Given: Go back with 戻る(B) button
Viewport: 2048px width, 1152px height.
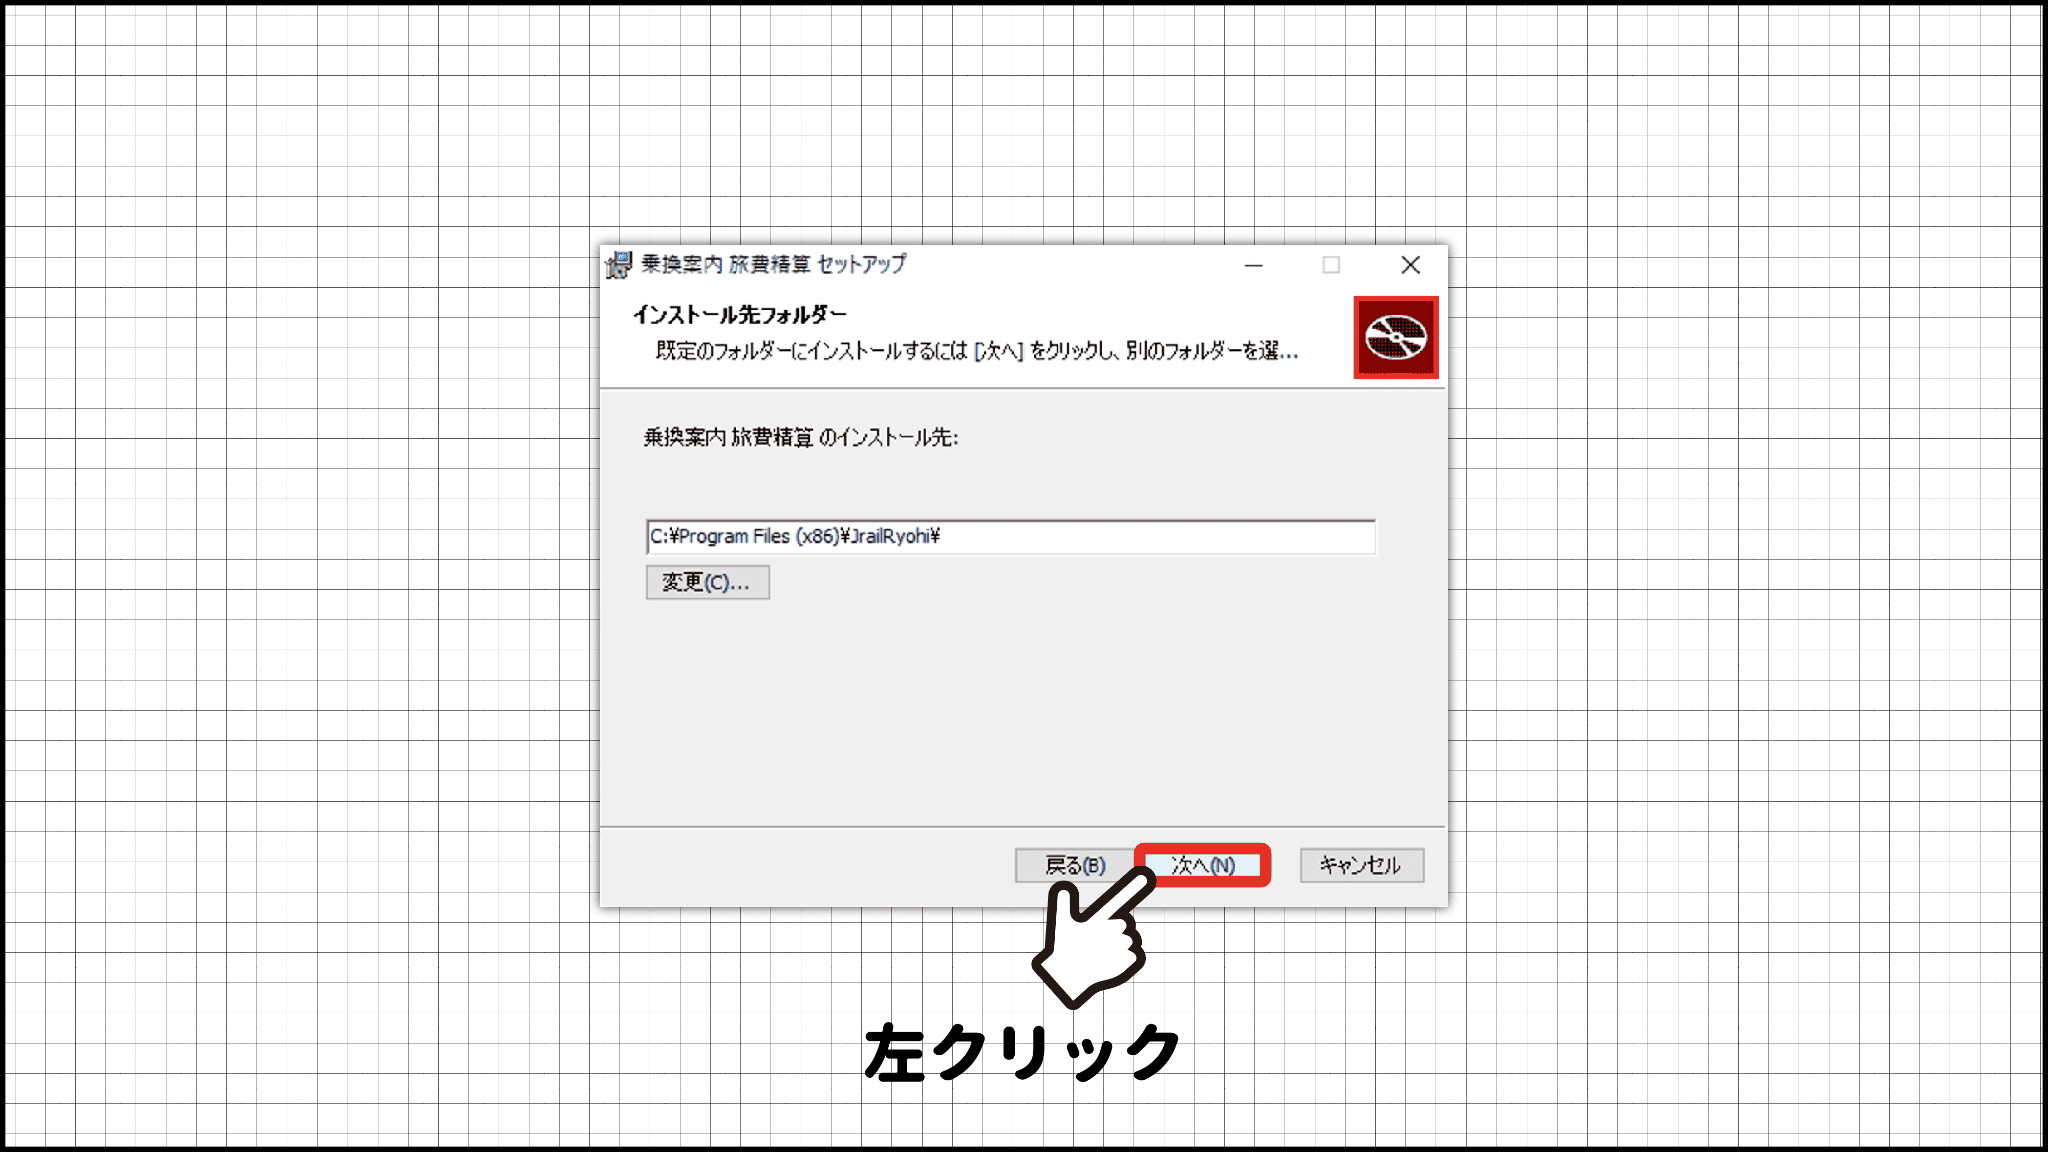Looking at the screenshot, I should tap(1074, 865).
